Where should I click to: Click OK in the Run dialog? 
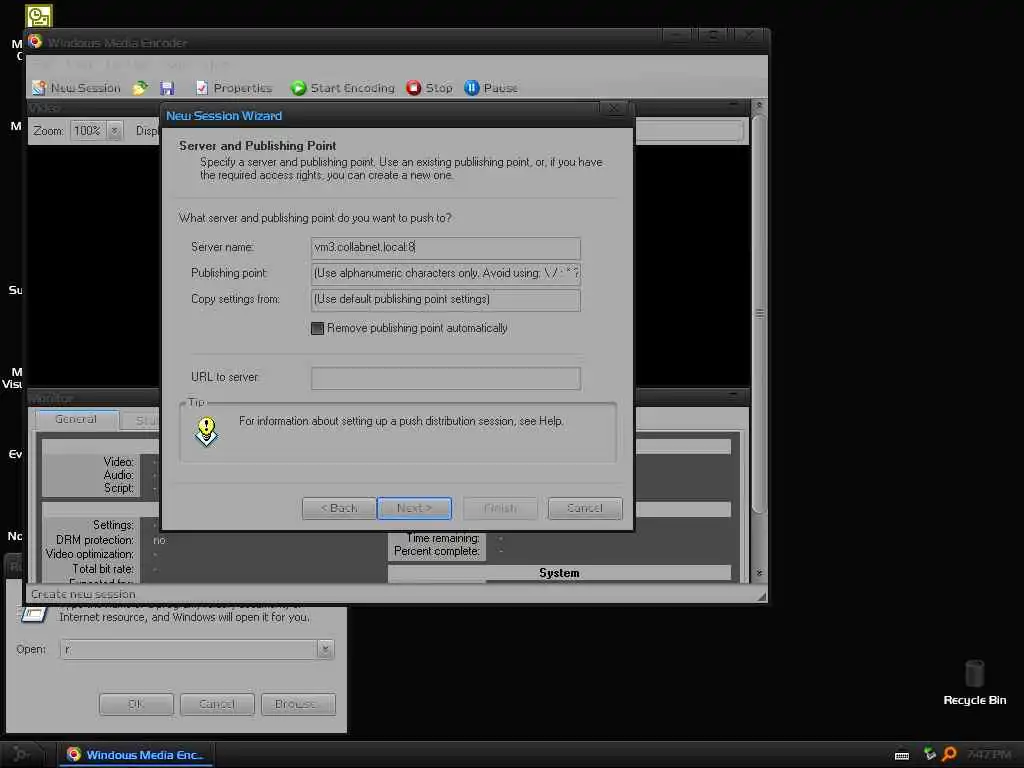coord(136,704)
